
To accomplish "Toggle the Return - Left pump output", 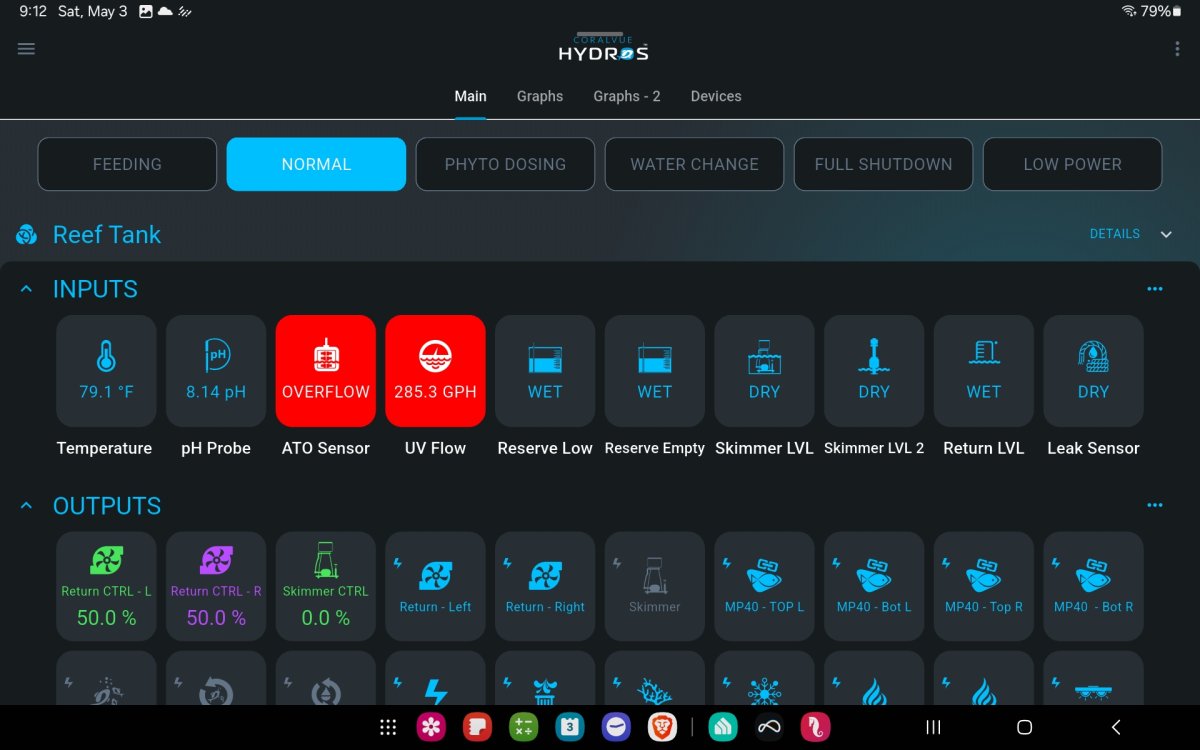I will pyautogui.click(x=435, y=586).
